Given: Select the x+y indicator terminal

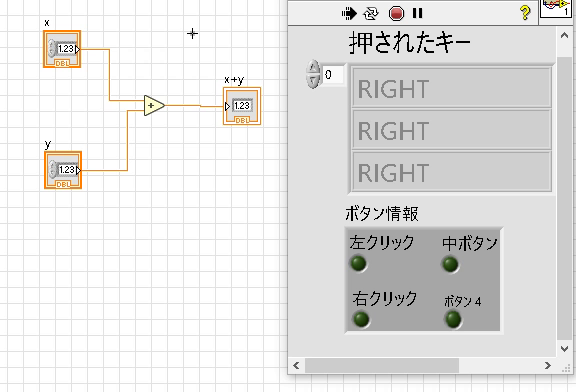Looking at the screenshot, I should [242, 106].
